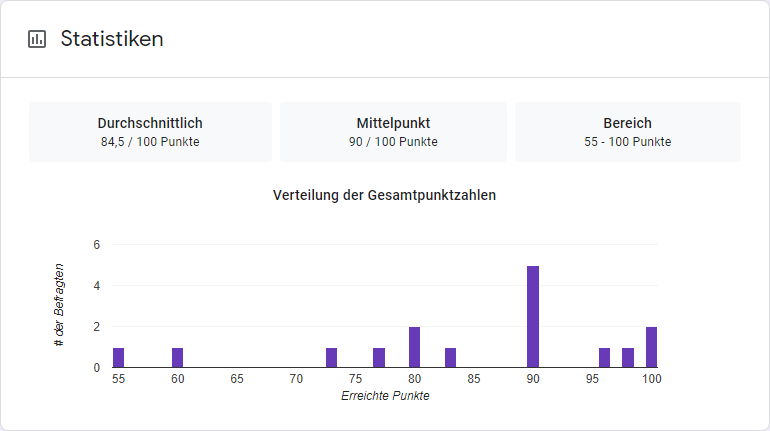Click the x-axis label Erreichte Punkte

point(385,396)
